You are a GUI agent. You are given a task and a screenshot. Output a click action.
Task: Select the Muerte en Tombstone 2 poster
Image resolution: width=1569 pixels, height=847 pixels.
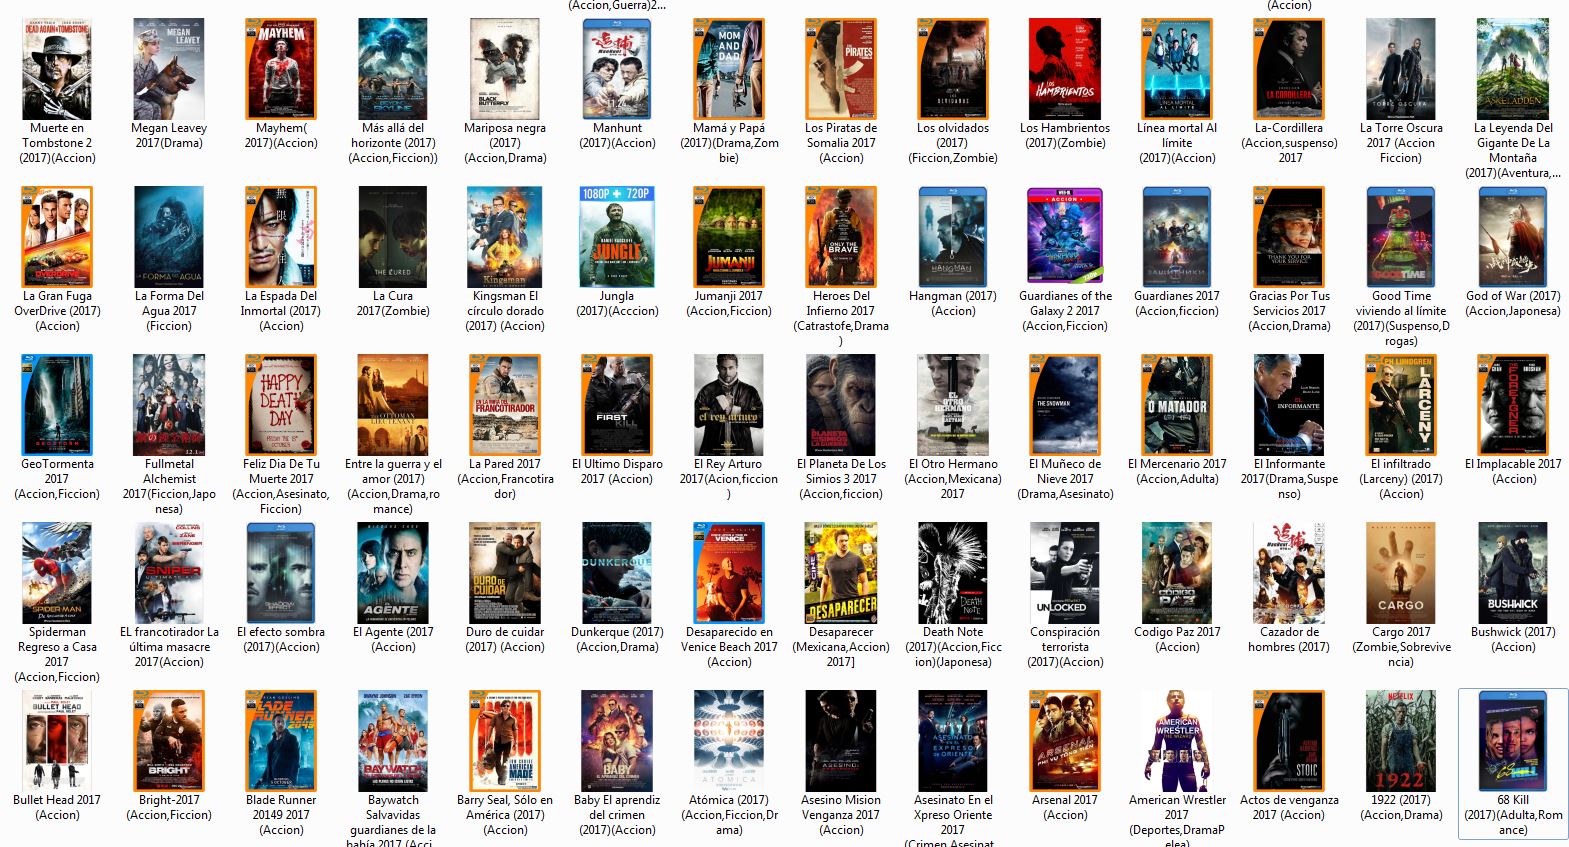click(57, 69)
